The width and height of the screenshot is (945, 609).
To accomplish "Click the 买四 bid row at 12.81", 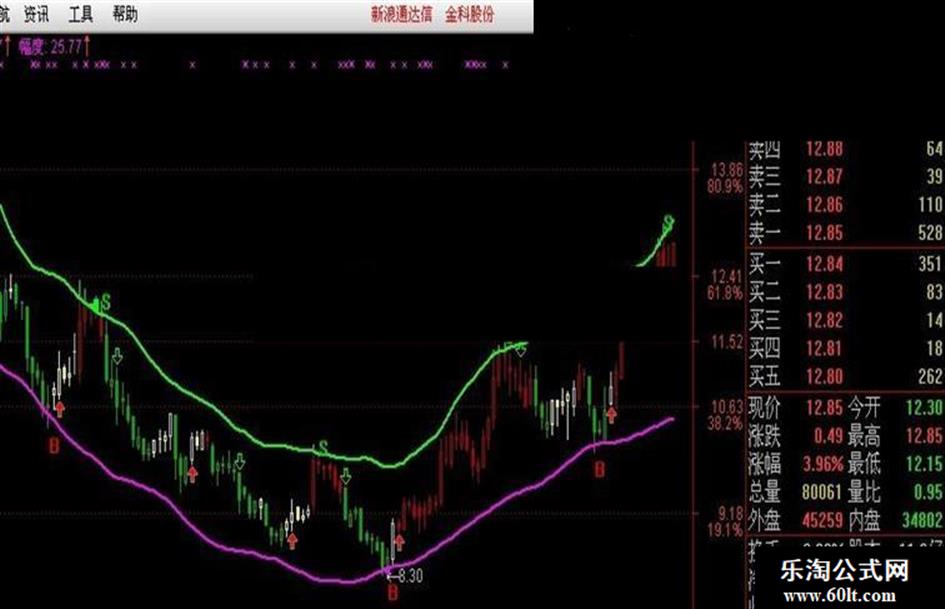I will click(846, 349).
